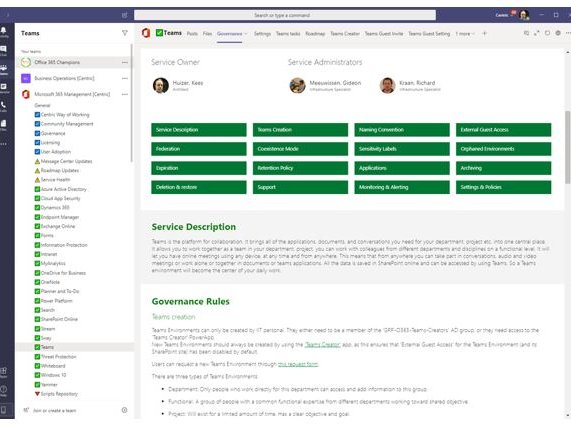This screenshot has height=428, width=571.
Task: Click the Settings & Policies green button
Action: pyautogui.click(x=503, y=187)
